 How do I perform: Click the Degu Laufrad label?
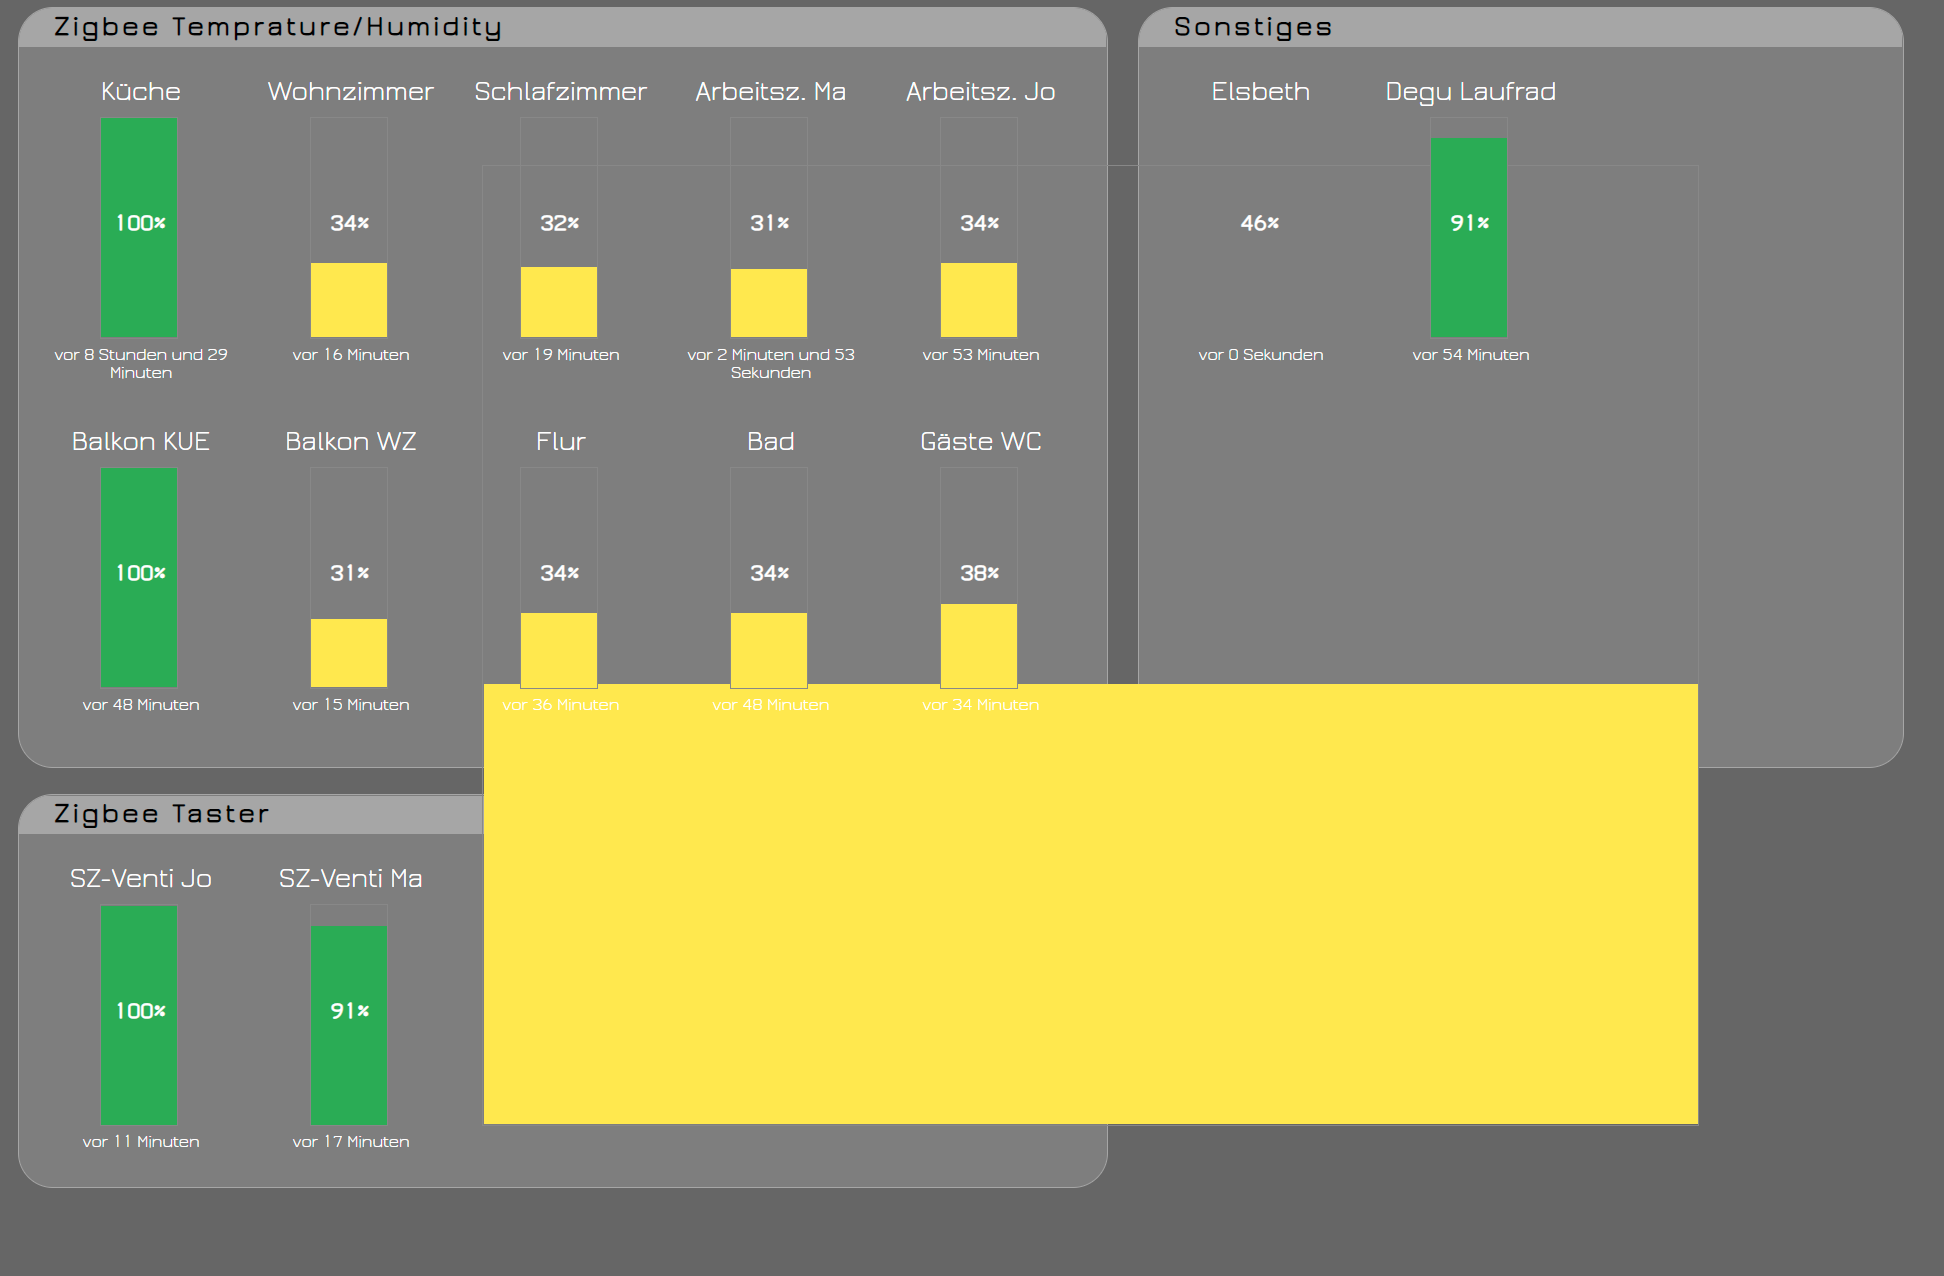[1470, 91]
